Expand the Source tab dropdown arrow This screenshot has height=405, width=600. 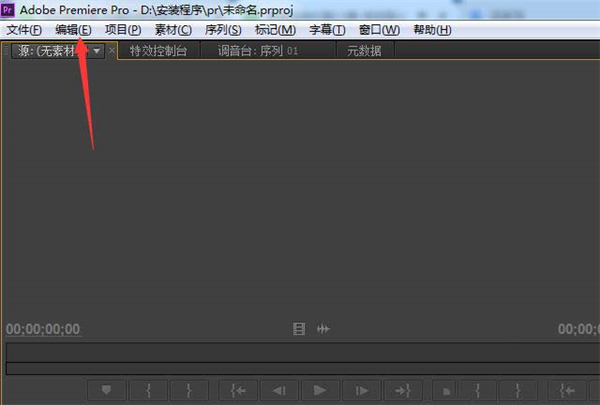click(x=97, y=50)
